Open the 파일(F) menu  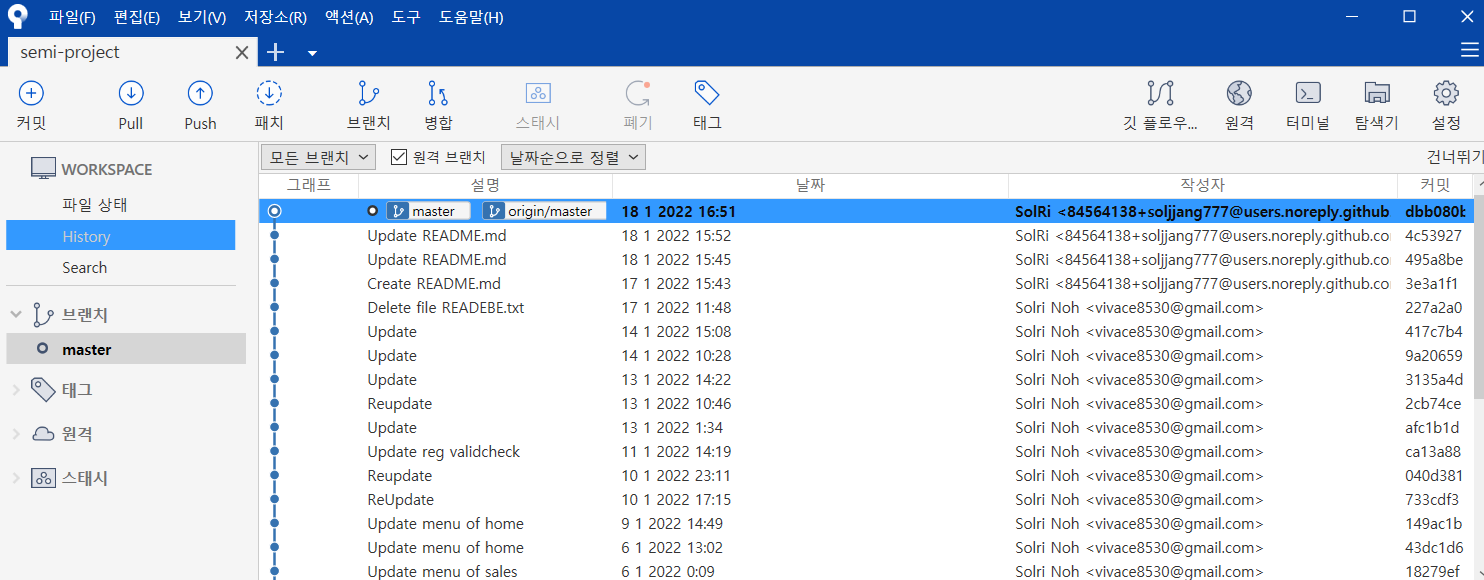point(72,17)
